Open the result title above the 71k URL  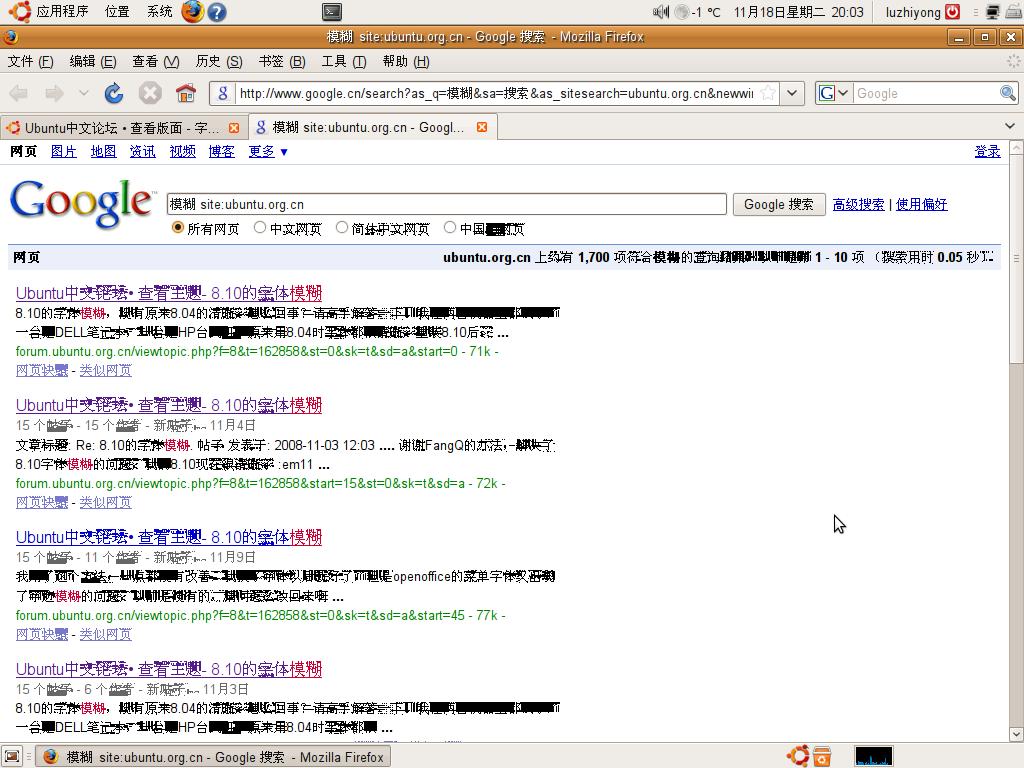[168, 293]
